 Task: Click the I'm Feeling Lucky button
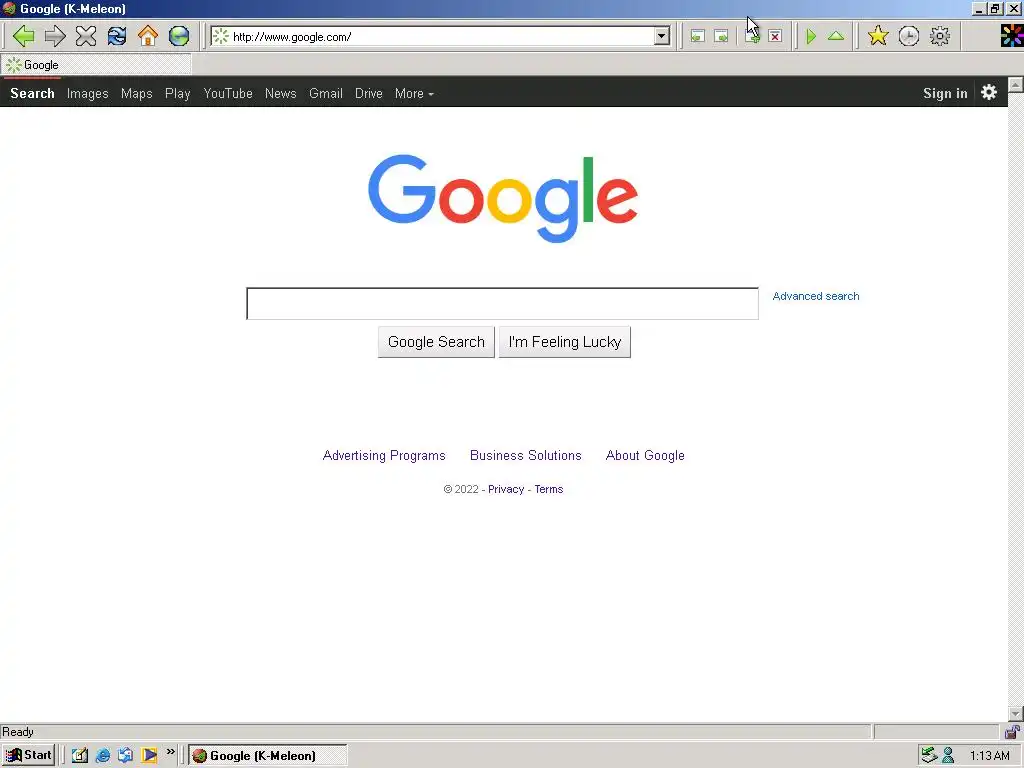(x=565, y=342)
